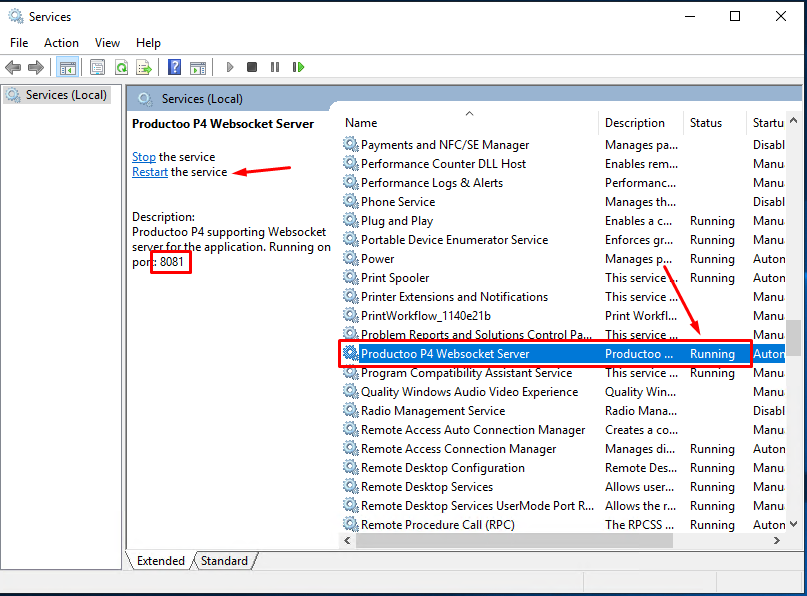Sort the list by the Name column header

coord(363,123)
